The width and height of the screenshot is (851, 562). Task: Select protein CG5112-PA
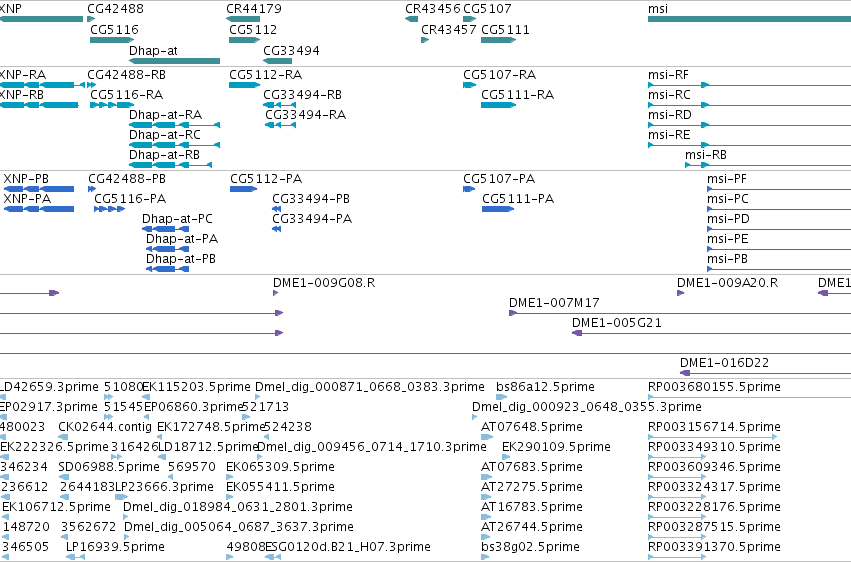266,178
